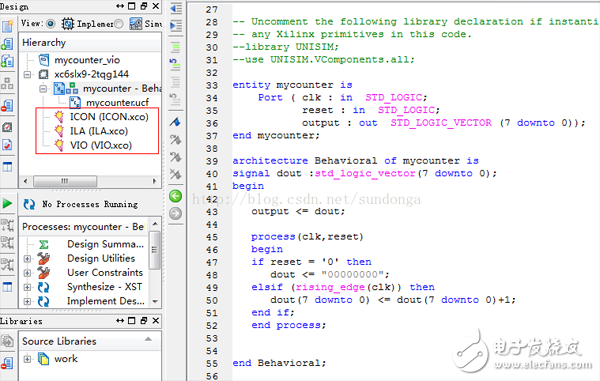The width and height of the screenshot is (600, 381).
Task: Click the green Run process play icon
Action: [7, 204]
